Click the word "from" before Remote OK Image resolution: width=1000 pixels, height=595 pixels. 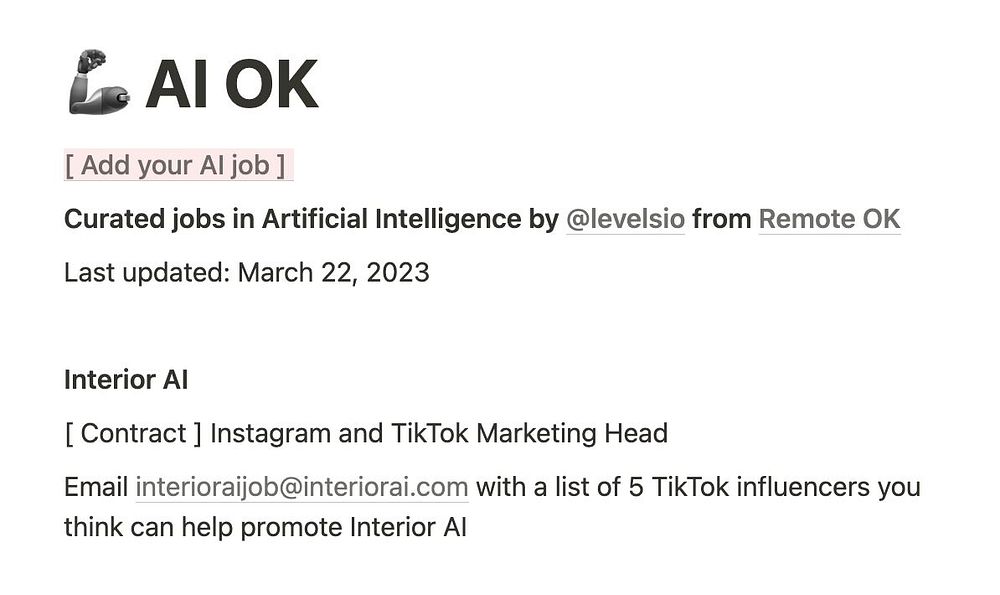[x=722, y=219]
